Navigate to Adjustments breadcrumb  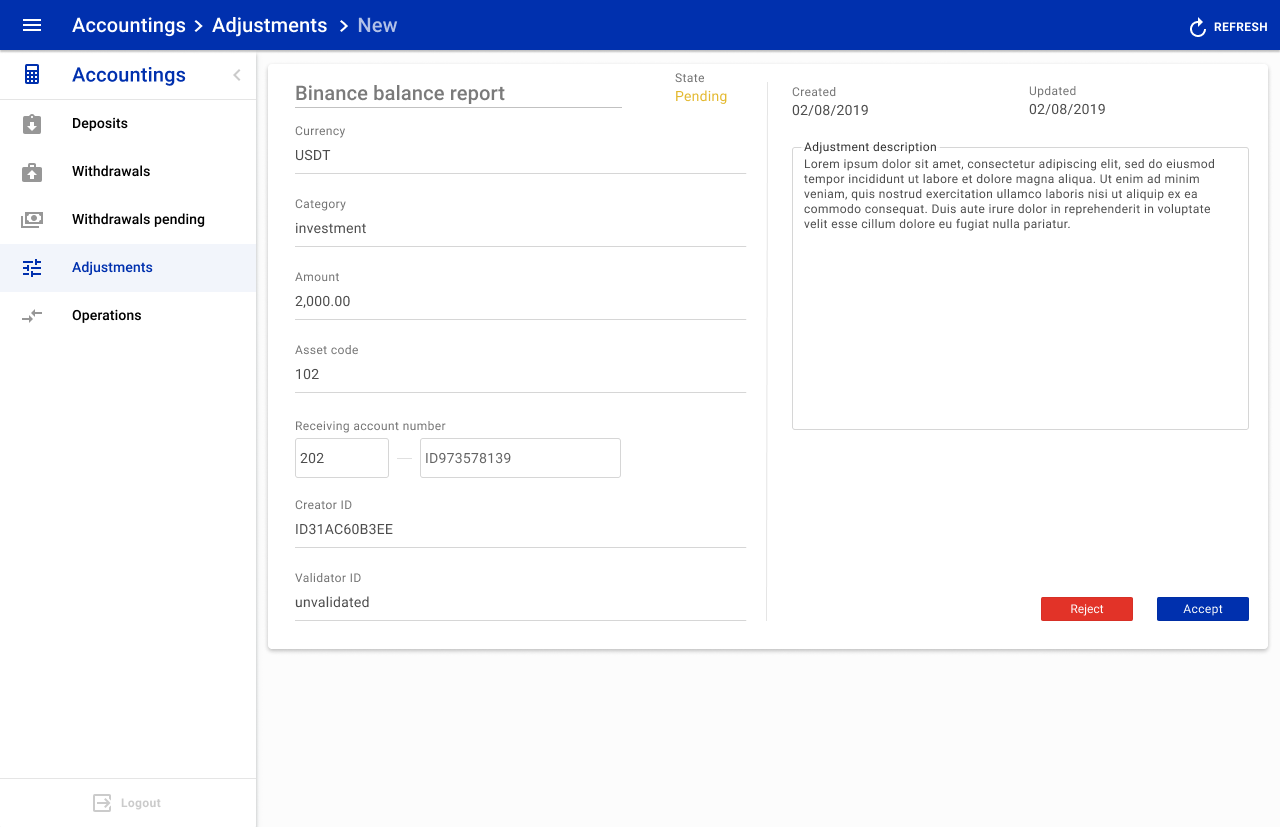[x=270, y=25]
